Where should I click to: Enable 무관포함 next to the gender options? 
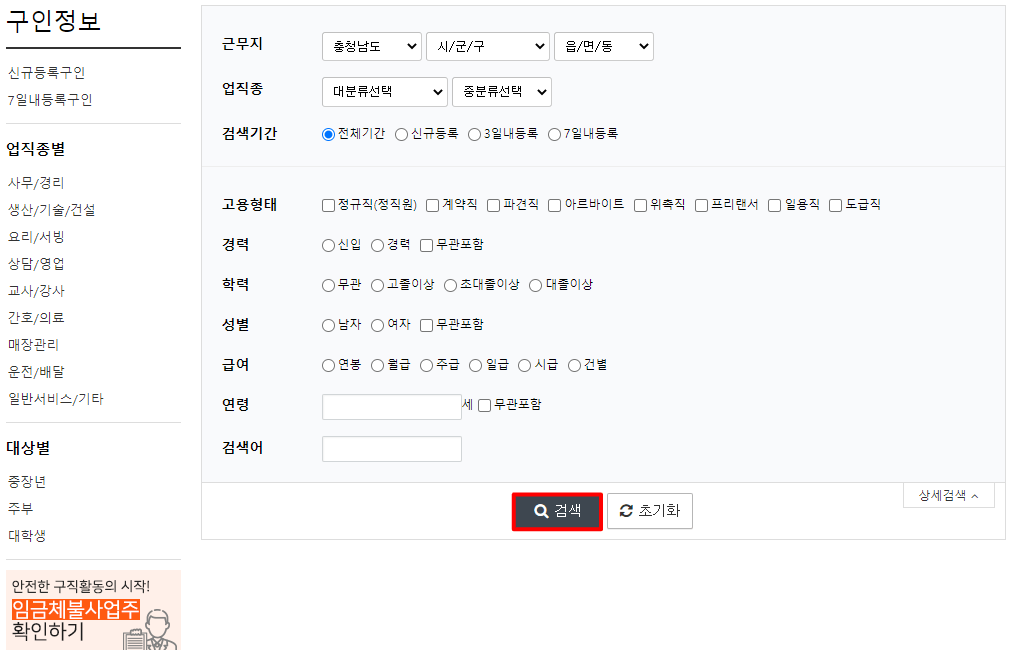[426, 324]
